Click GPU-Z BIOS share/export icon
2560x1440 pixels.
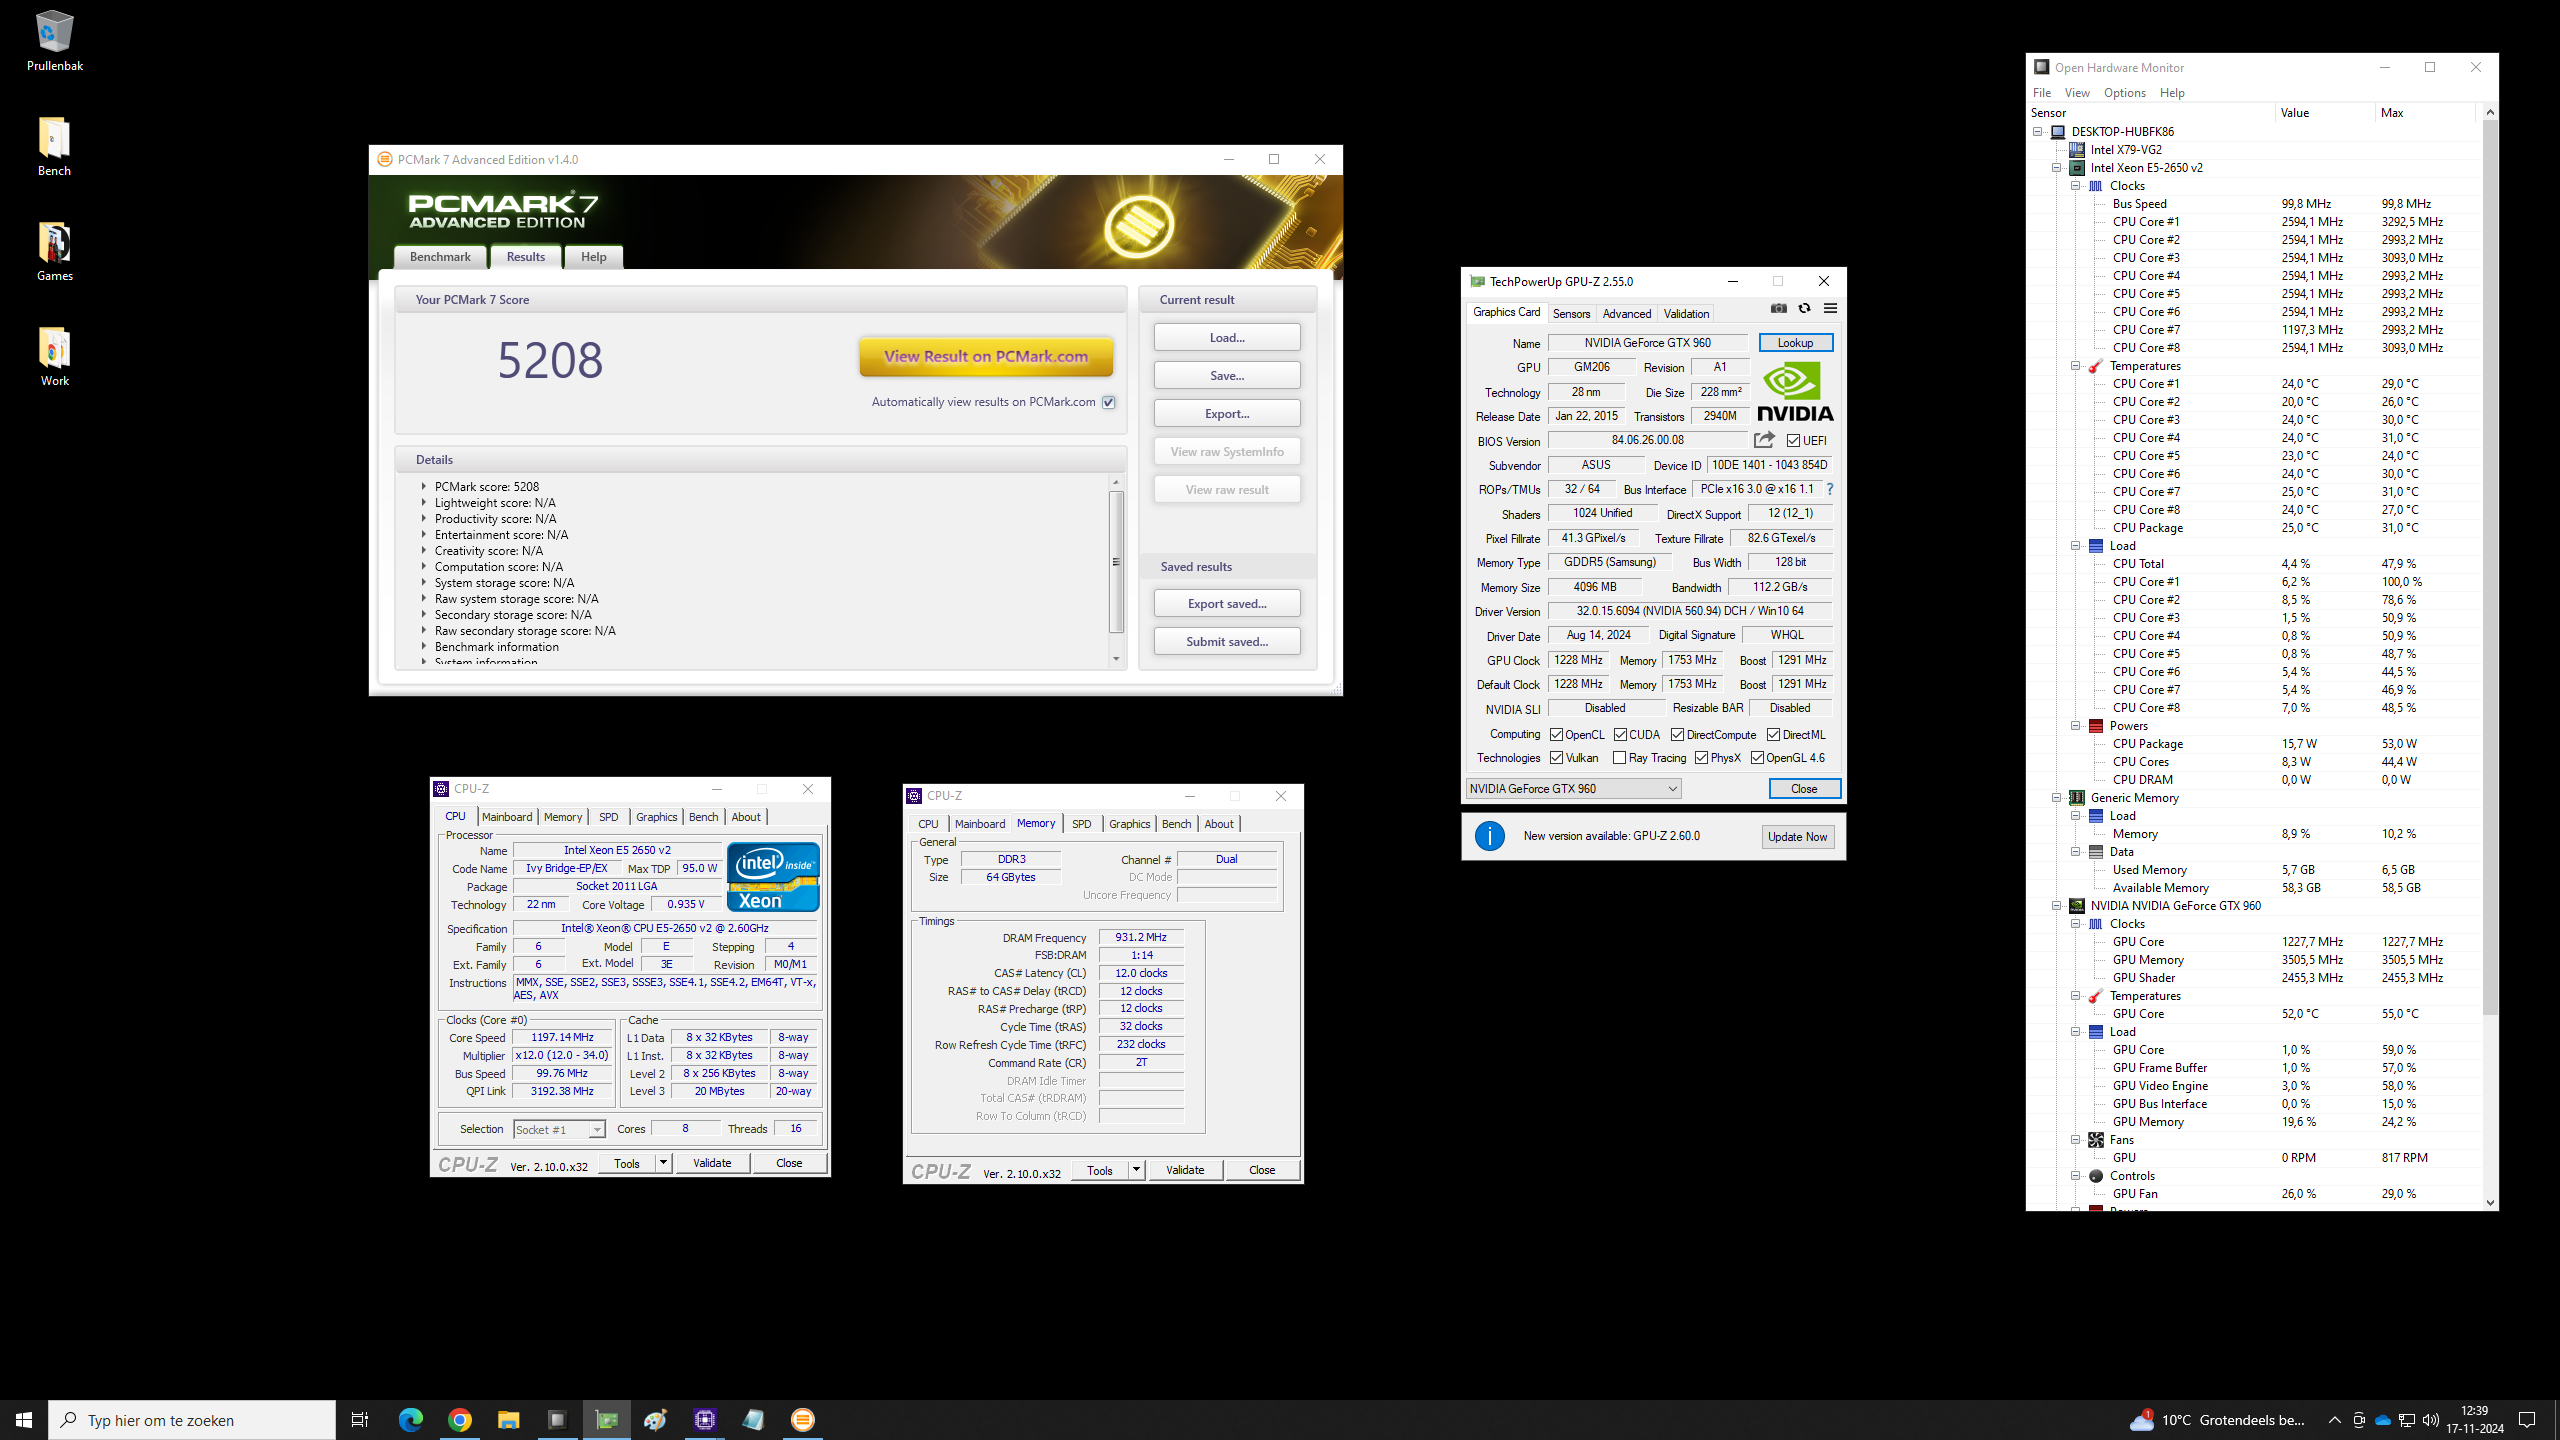1764,440
